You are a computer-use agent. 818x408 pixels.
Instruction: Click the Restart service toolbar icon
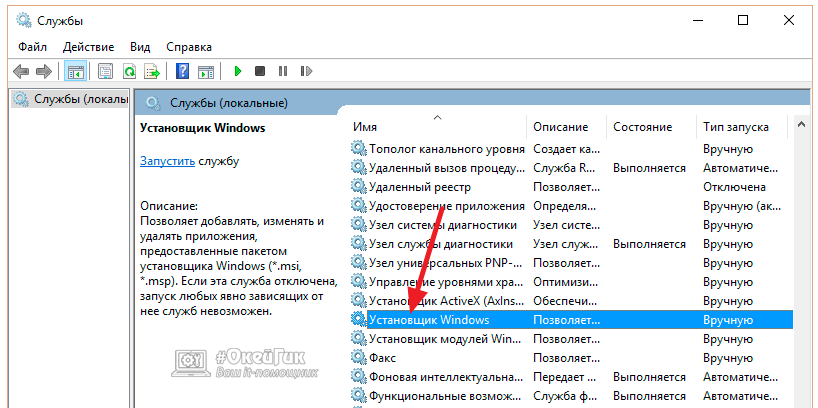(x=306, y=71)
